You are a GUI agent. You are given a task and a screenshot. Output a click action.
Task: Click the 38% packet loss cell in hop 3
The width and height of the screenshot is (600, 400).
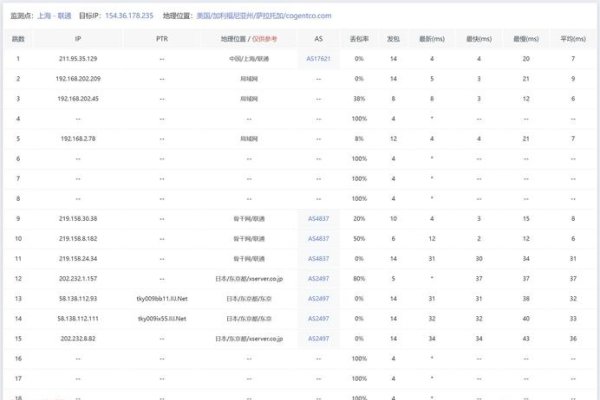coord(359,99)
